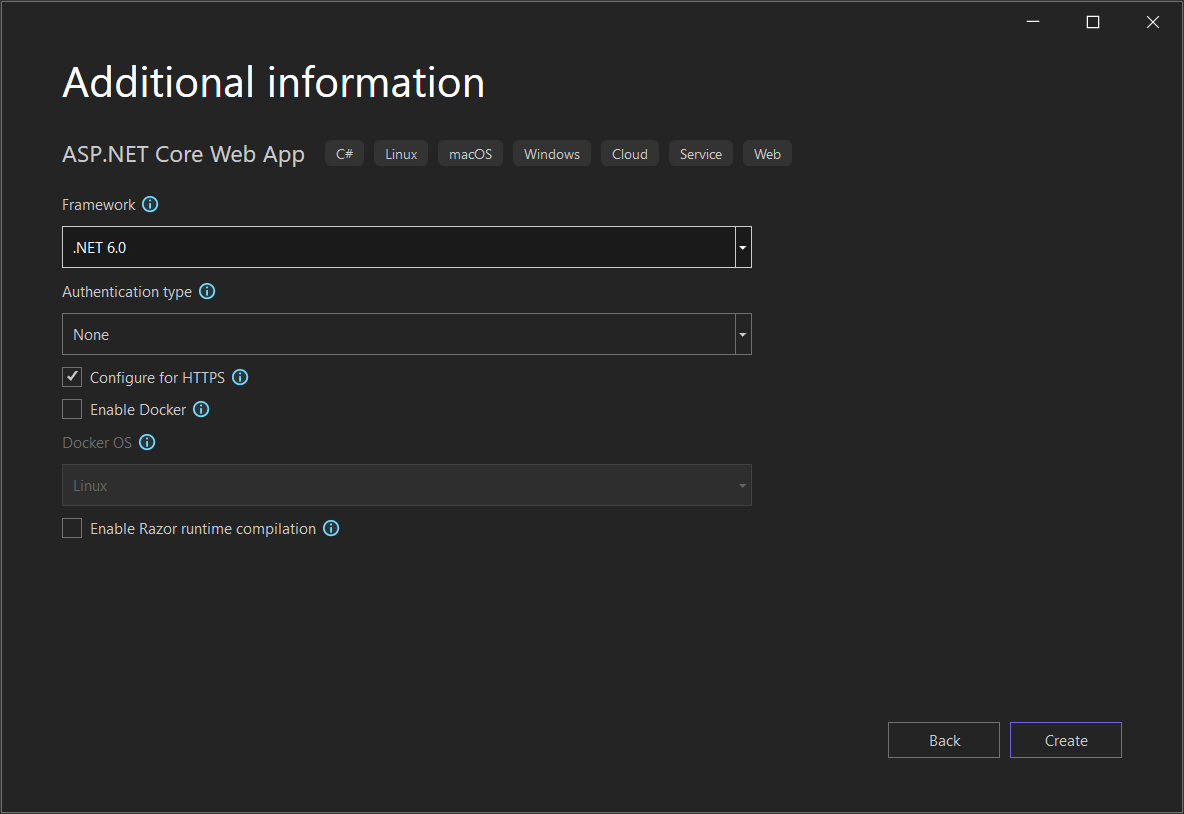Click the Web tag
Image resolution: width=1184 pixels, height=814 pixels.
tap(767, 153)
